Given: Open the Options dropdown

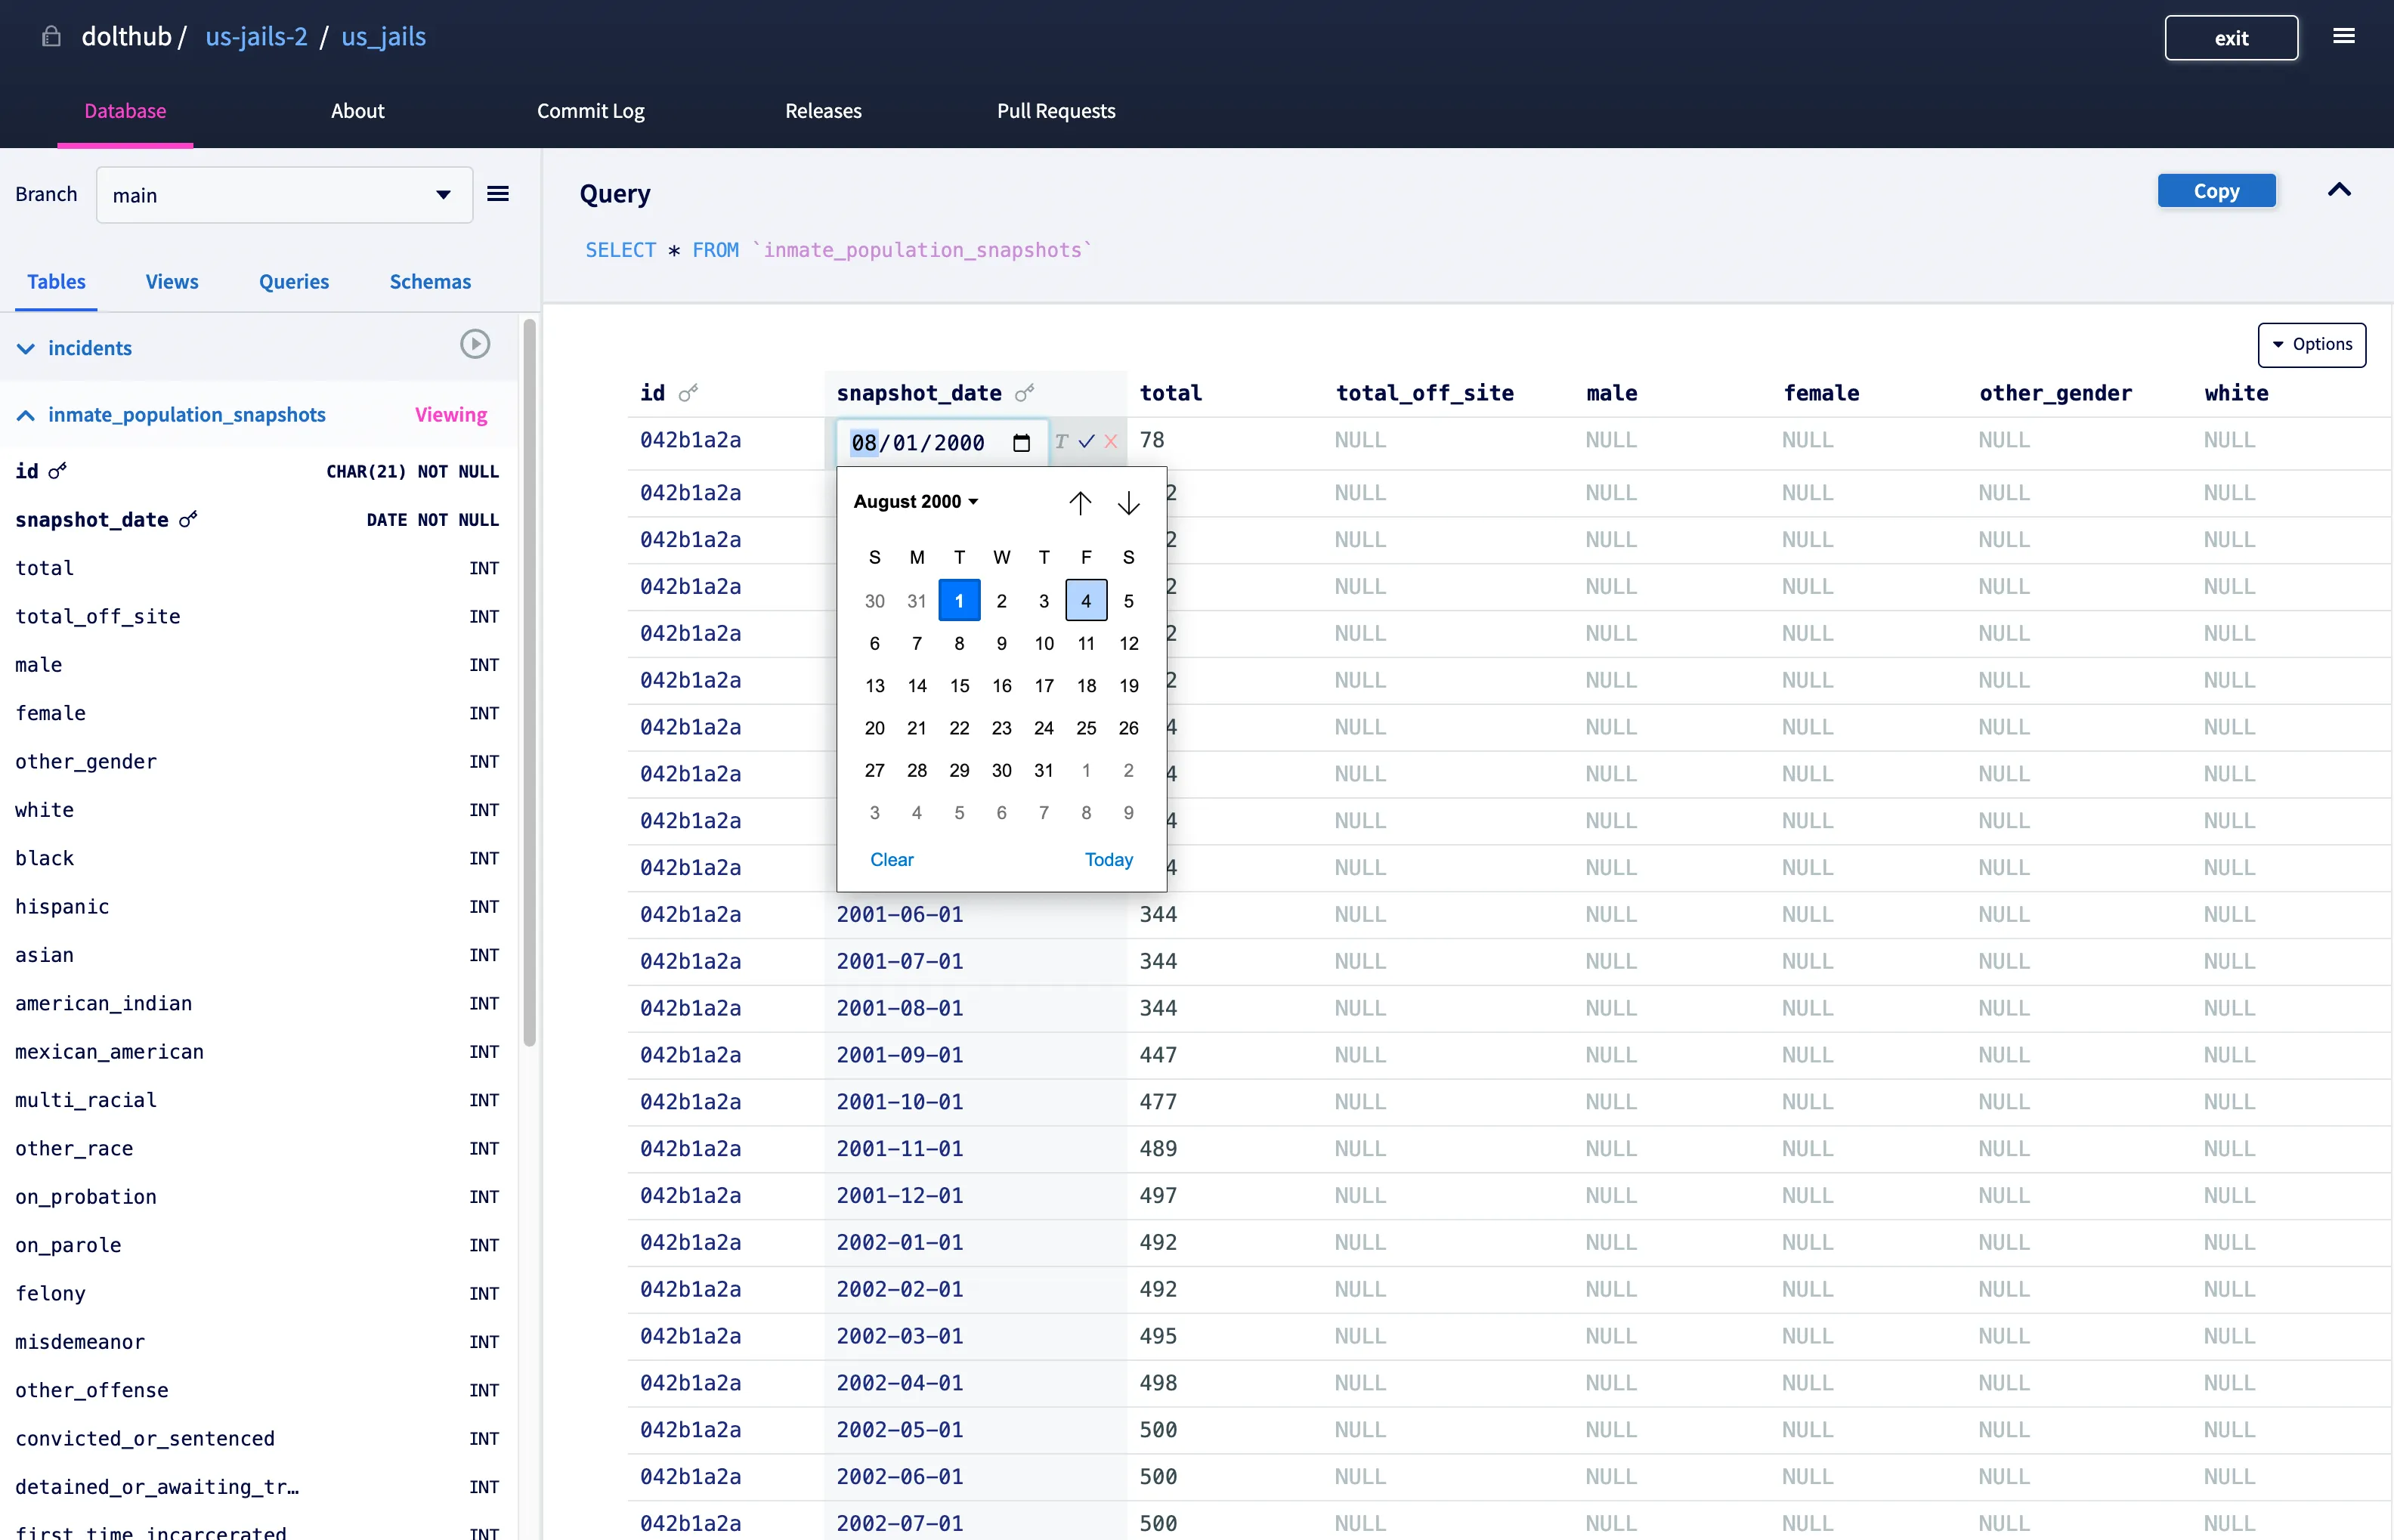Looking at the screenshot, I should coord(2311,344).
